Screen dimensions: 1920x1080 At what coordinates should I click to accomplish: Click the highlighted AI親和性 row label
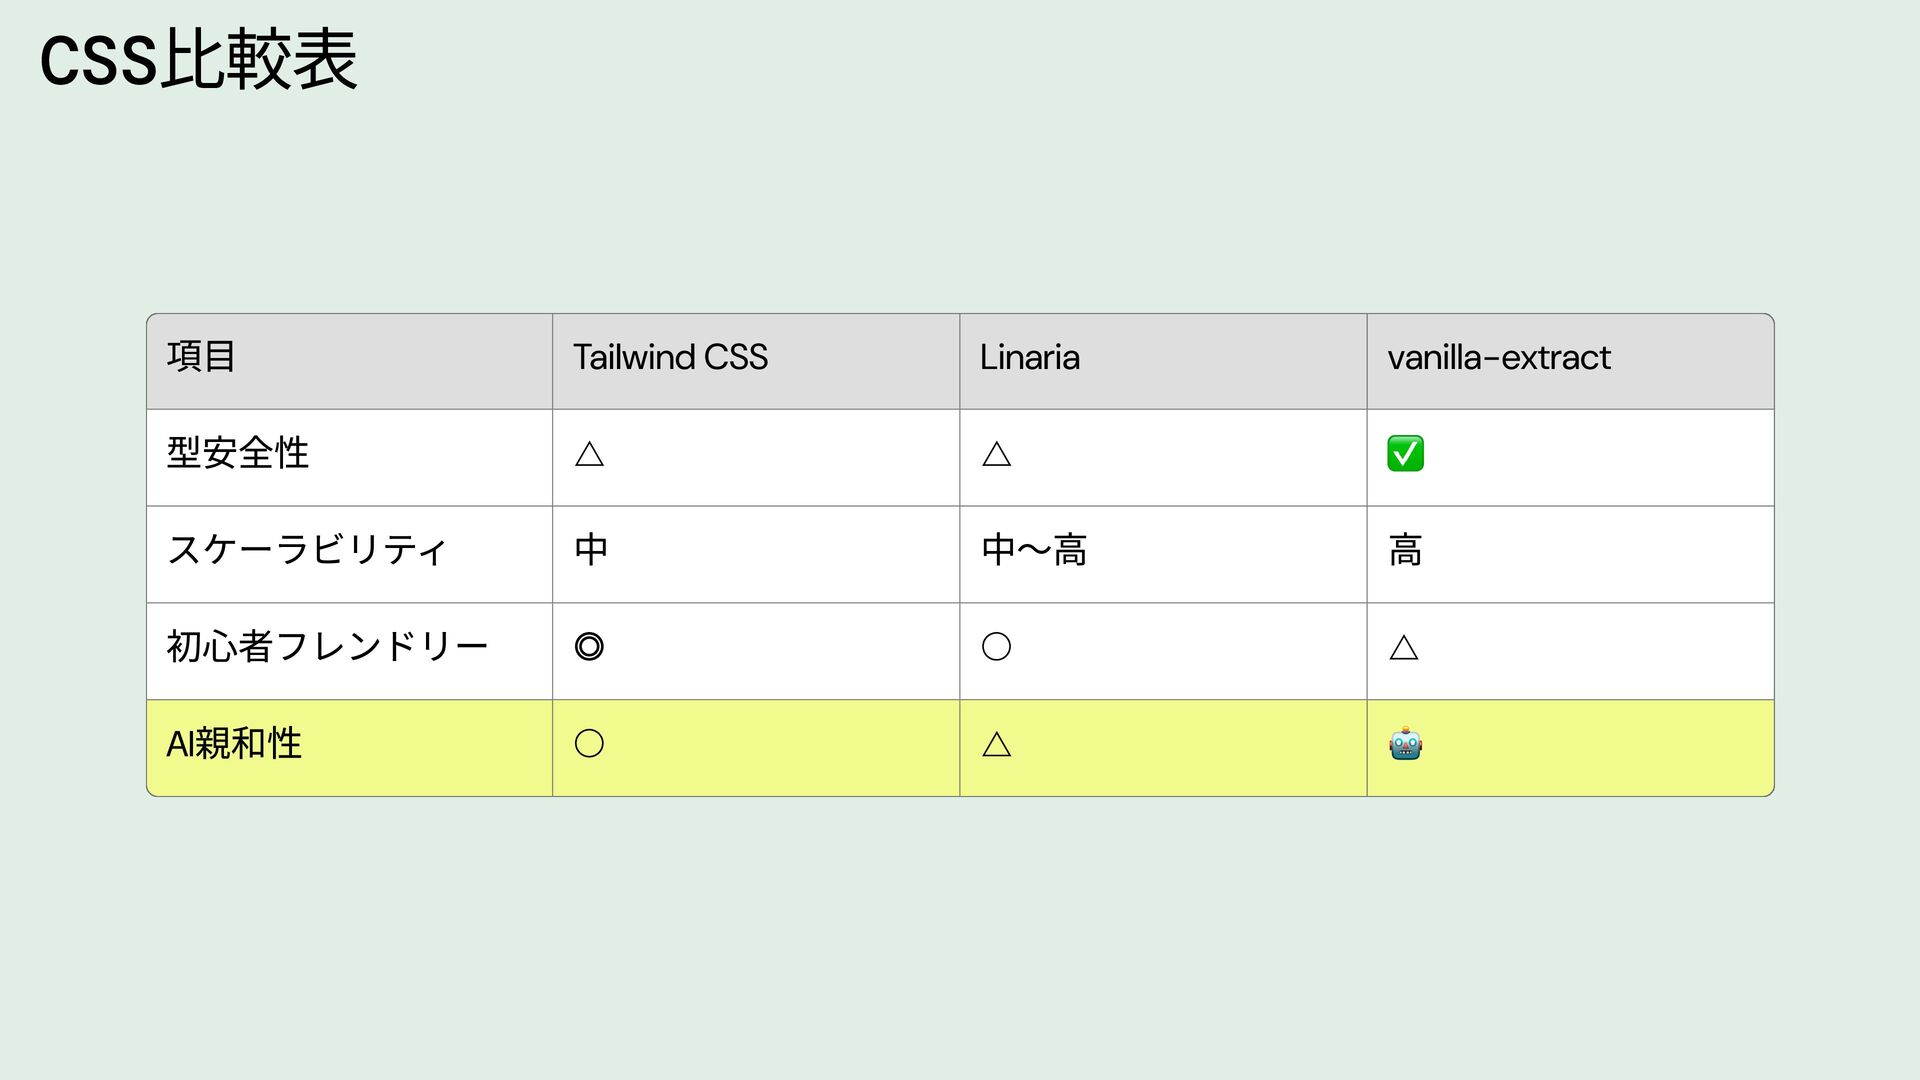(234, 744)
